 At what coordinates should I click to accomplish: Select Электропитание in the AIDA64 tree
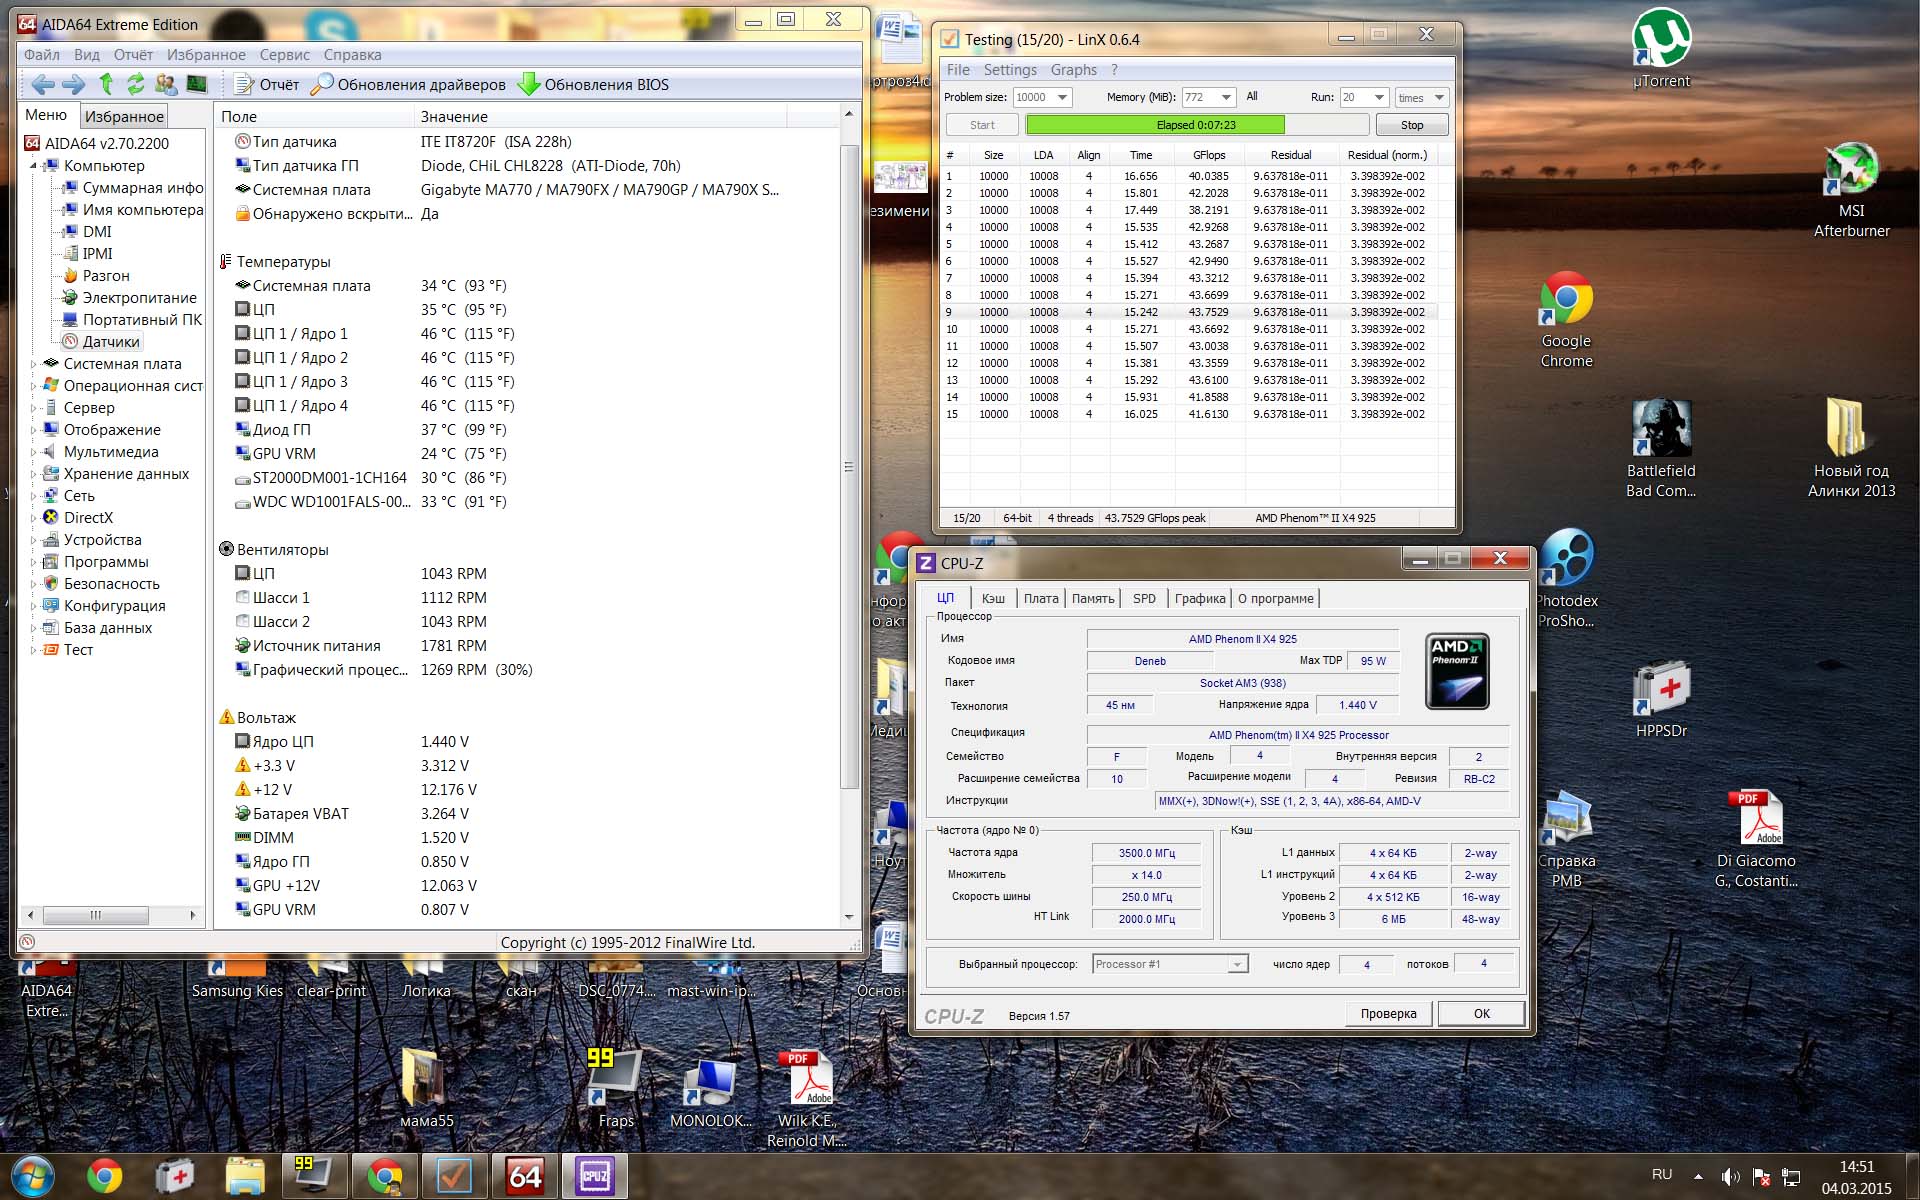coord(139,298)
